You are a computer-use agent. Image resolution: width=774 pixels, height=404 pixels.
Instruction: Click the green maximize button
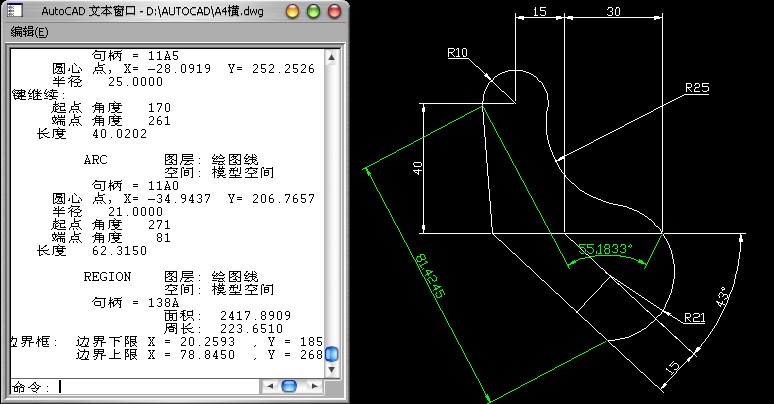(313, 11)
